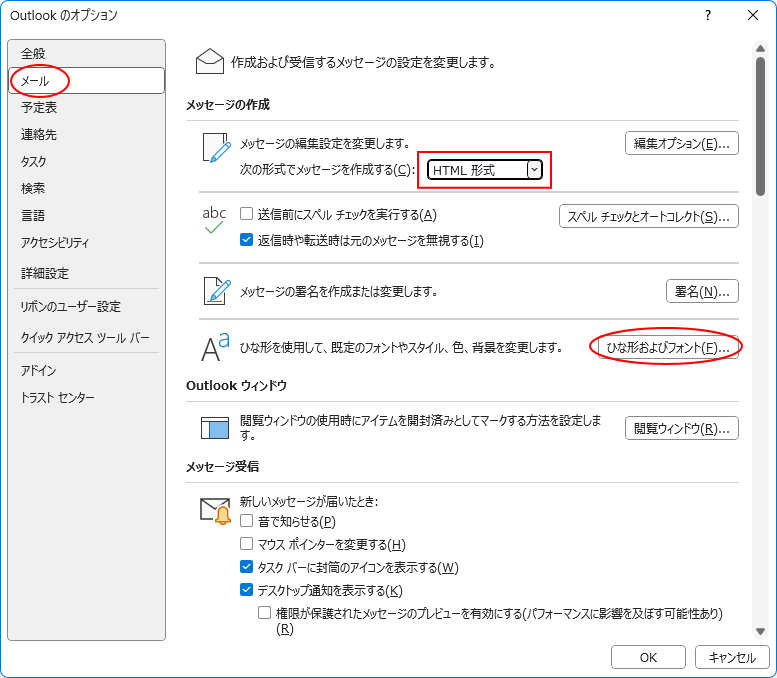Select 全般 in the options sidebar

coord(87,53)
